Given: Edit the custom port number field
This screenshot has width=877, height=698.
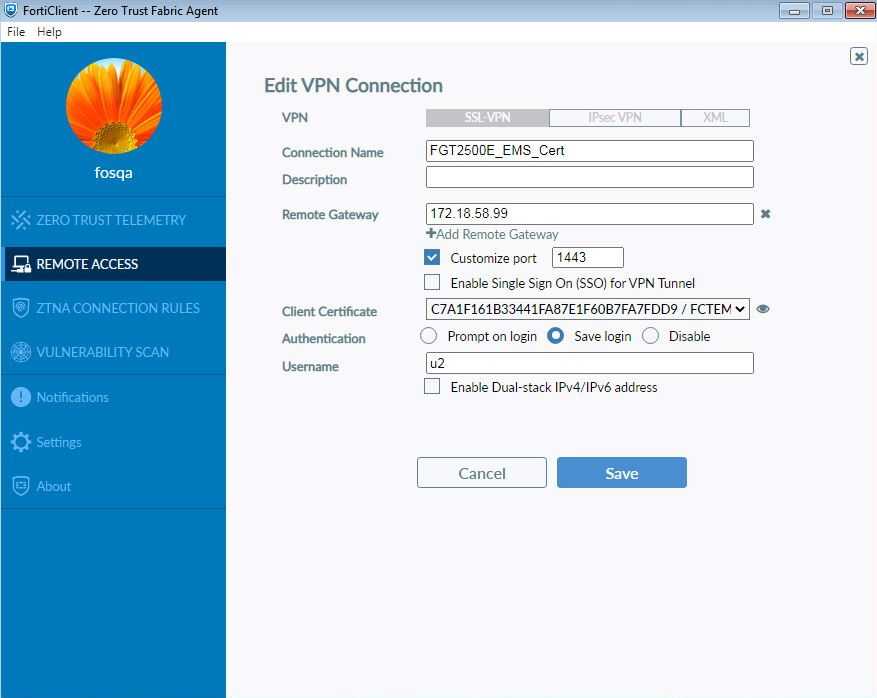Looking at the screenshot, I should click(x=587, y=257).
